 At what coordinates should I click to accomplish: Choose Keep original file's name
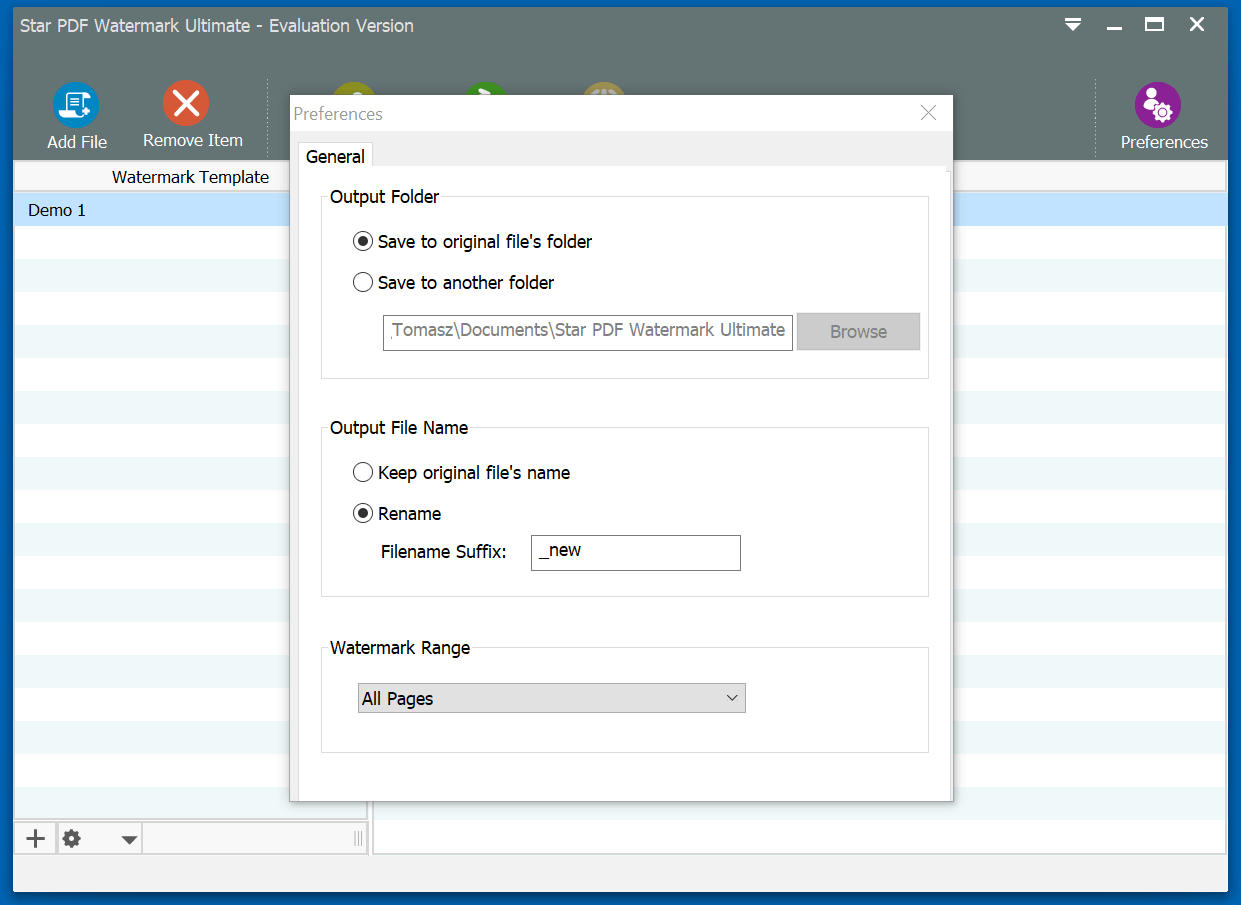462,473
